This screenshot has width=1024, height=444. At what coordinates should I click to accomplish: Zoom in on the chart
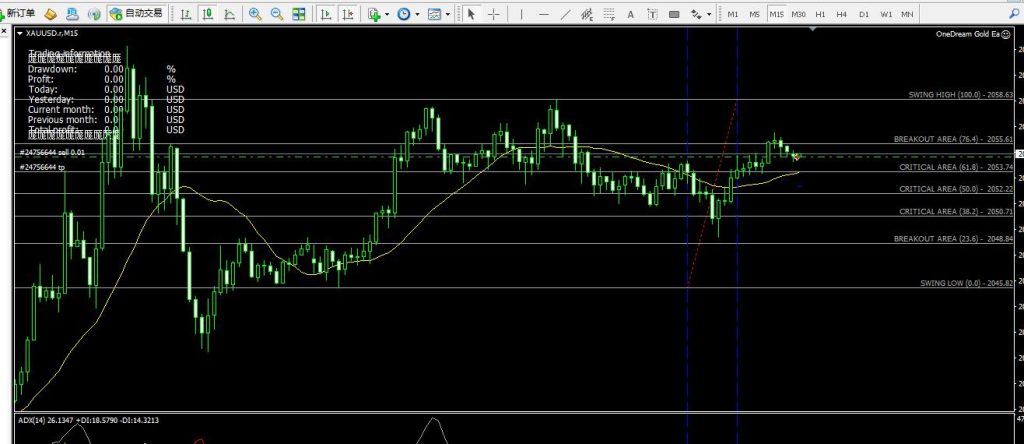tap(256, 14)
